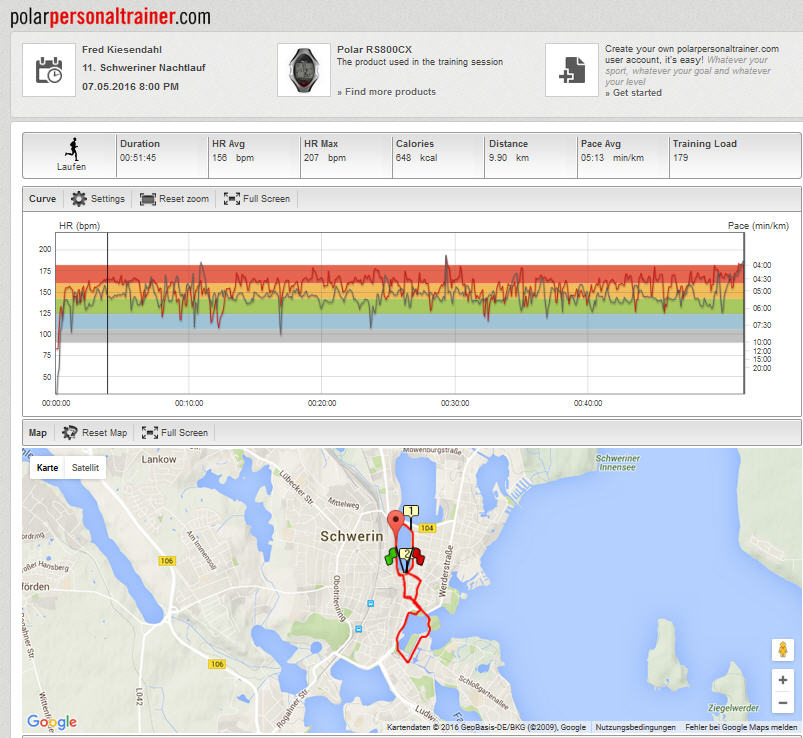Click the create account document-plus icon
Image resolution: width=803 pixels, height=738 pixels.
(x=572, y=70)
